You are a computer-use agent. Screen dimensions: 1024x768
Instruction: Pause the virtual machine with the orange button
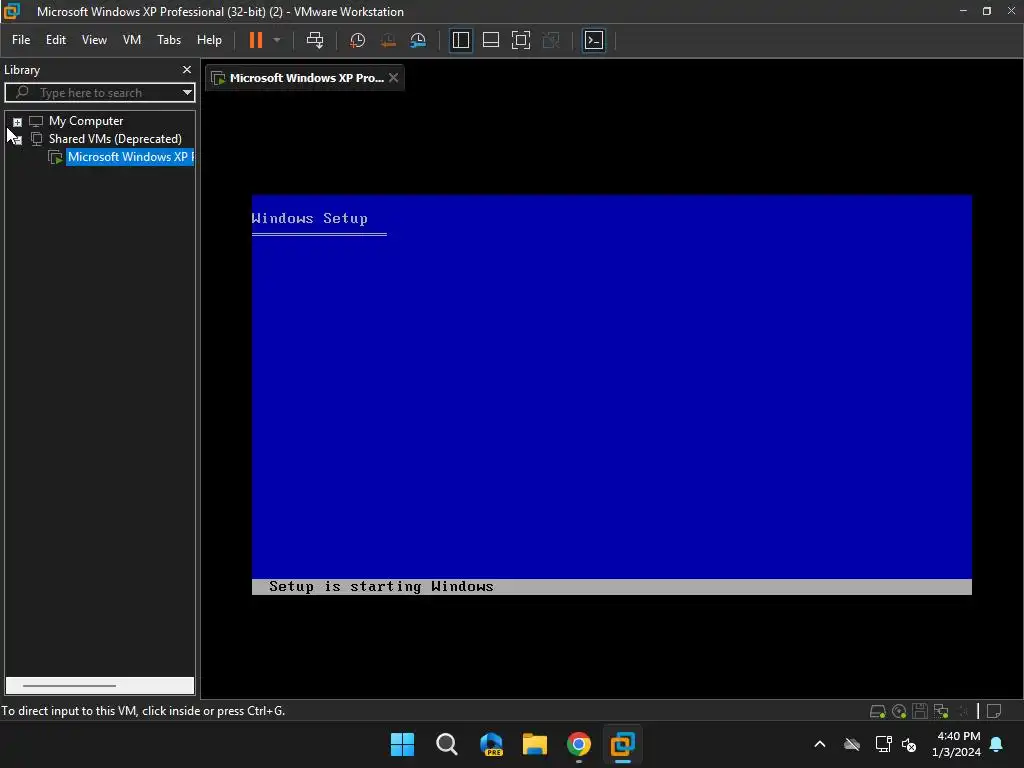(256, 40)
